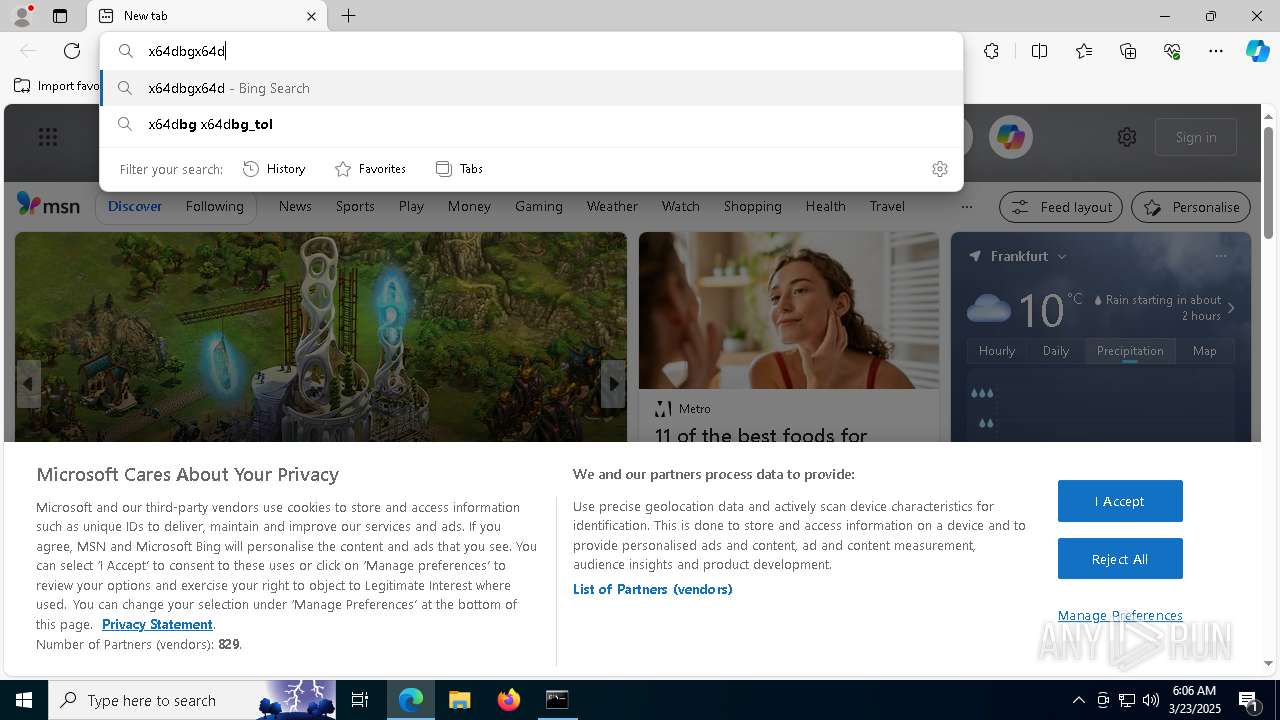Screen dimensions: 1280x720
Task: Open the Privacy Statement link
Action: pyautogui.click(x=157, y=624)
